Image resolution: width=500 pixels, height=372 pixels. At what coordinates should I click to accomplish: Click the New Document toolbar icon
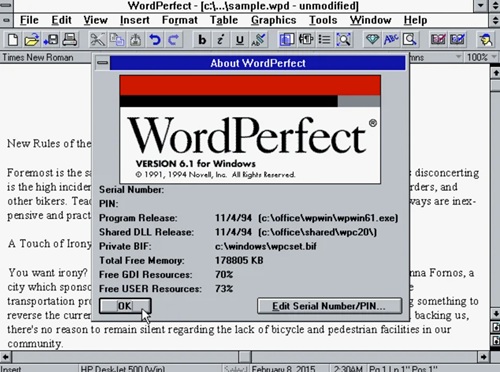tap(13, 40)
